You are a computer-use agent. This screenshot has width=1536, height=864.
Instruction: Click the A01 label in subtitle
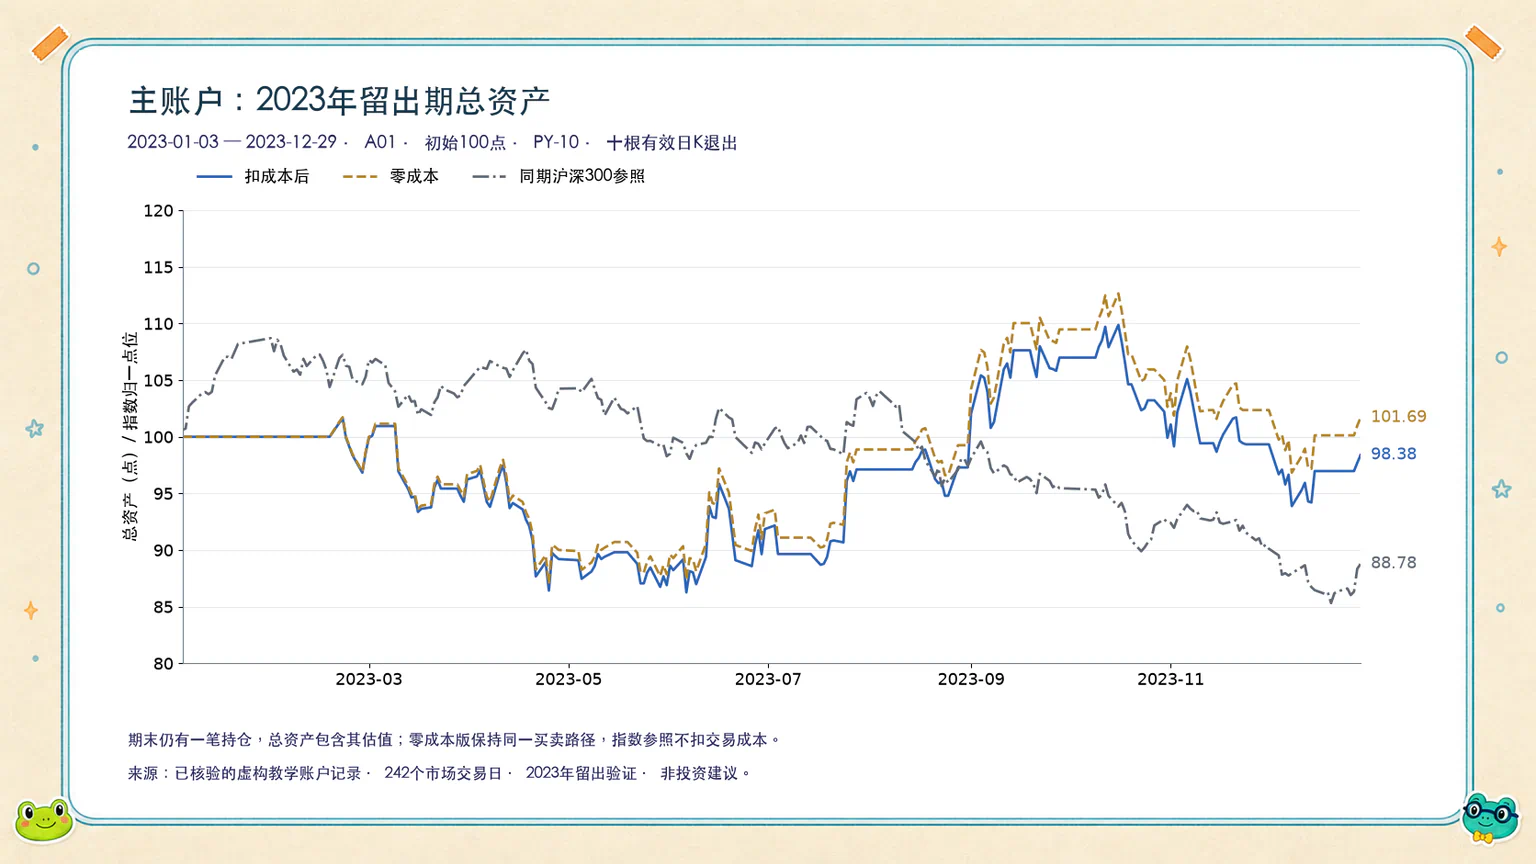point(380,142)
